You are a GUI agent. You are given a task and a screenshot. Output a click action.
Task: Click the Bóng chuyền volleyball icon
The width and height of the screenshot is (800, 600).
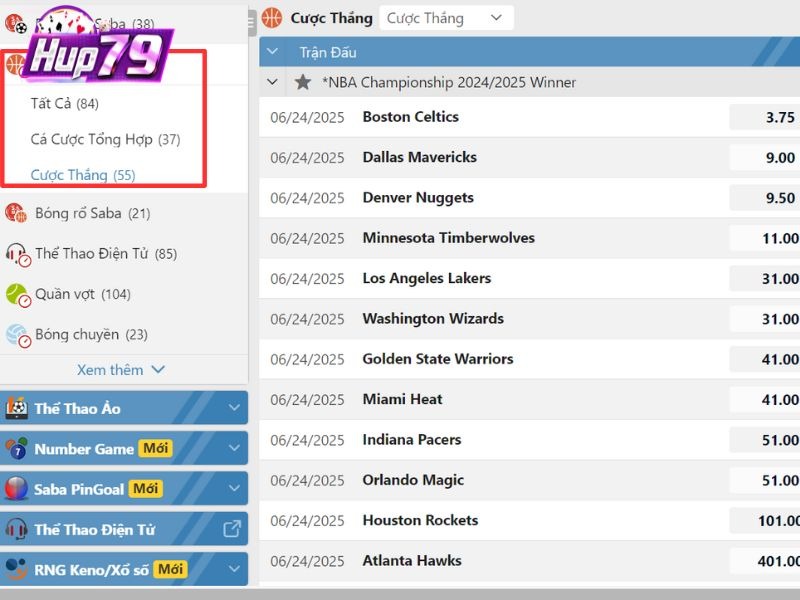click(17, 335)
